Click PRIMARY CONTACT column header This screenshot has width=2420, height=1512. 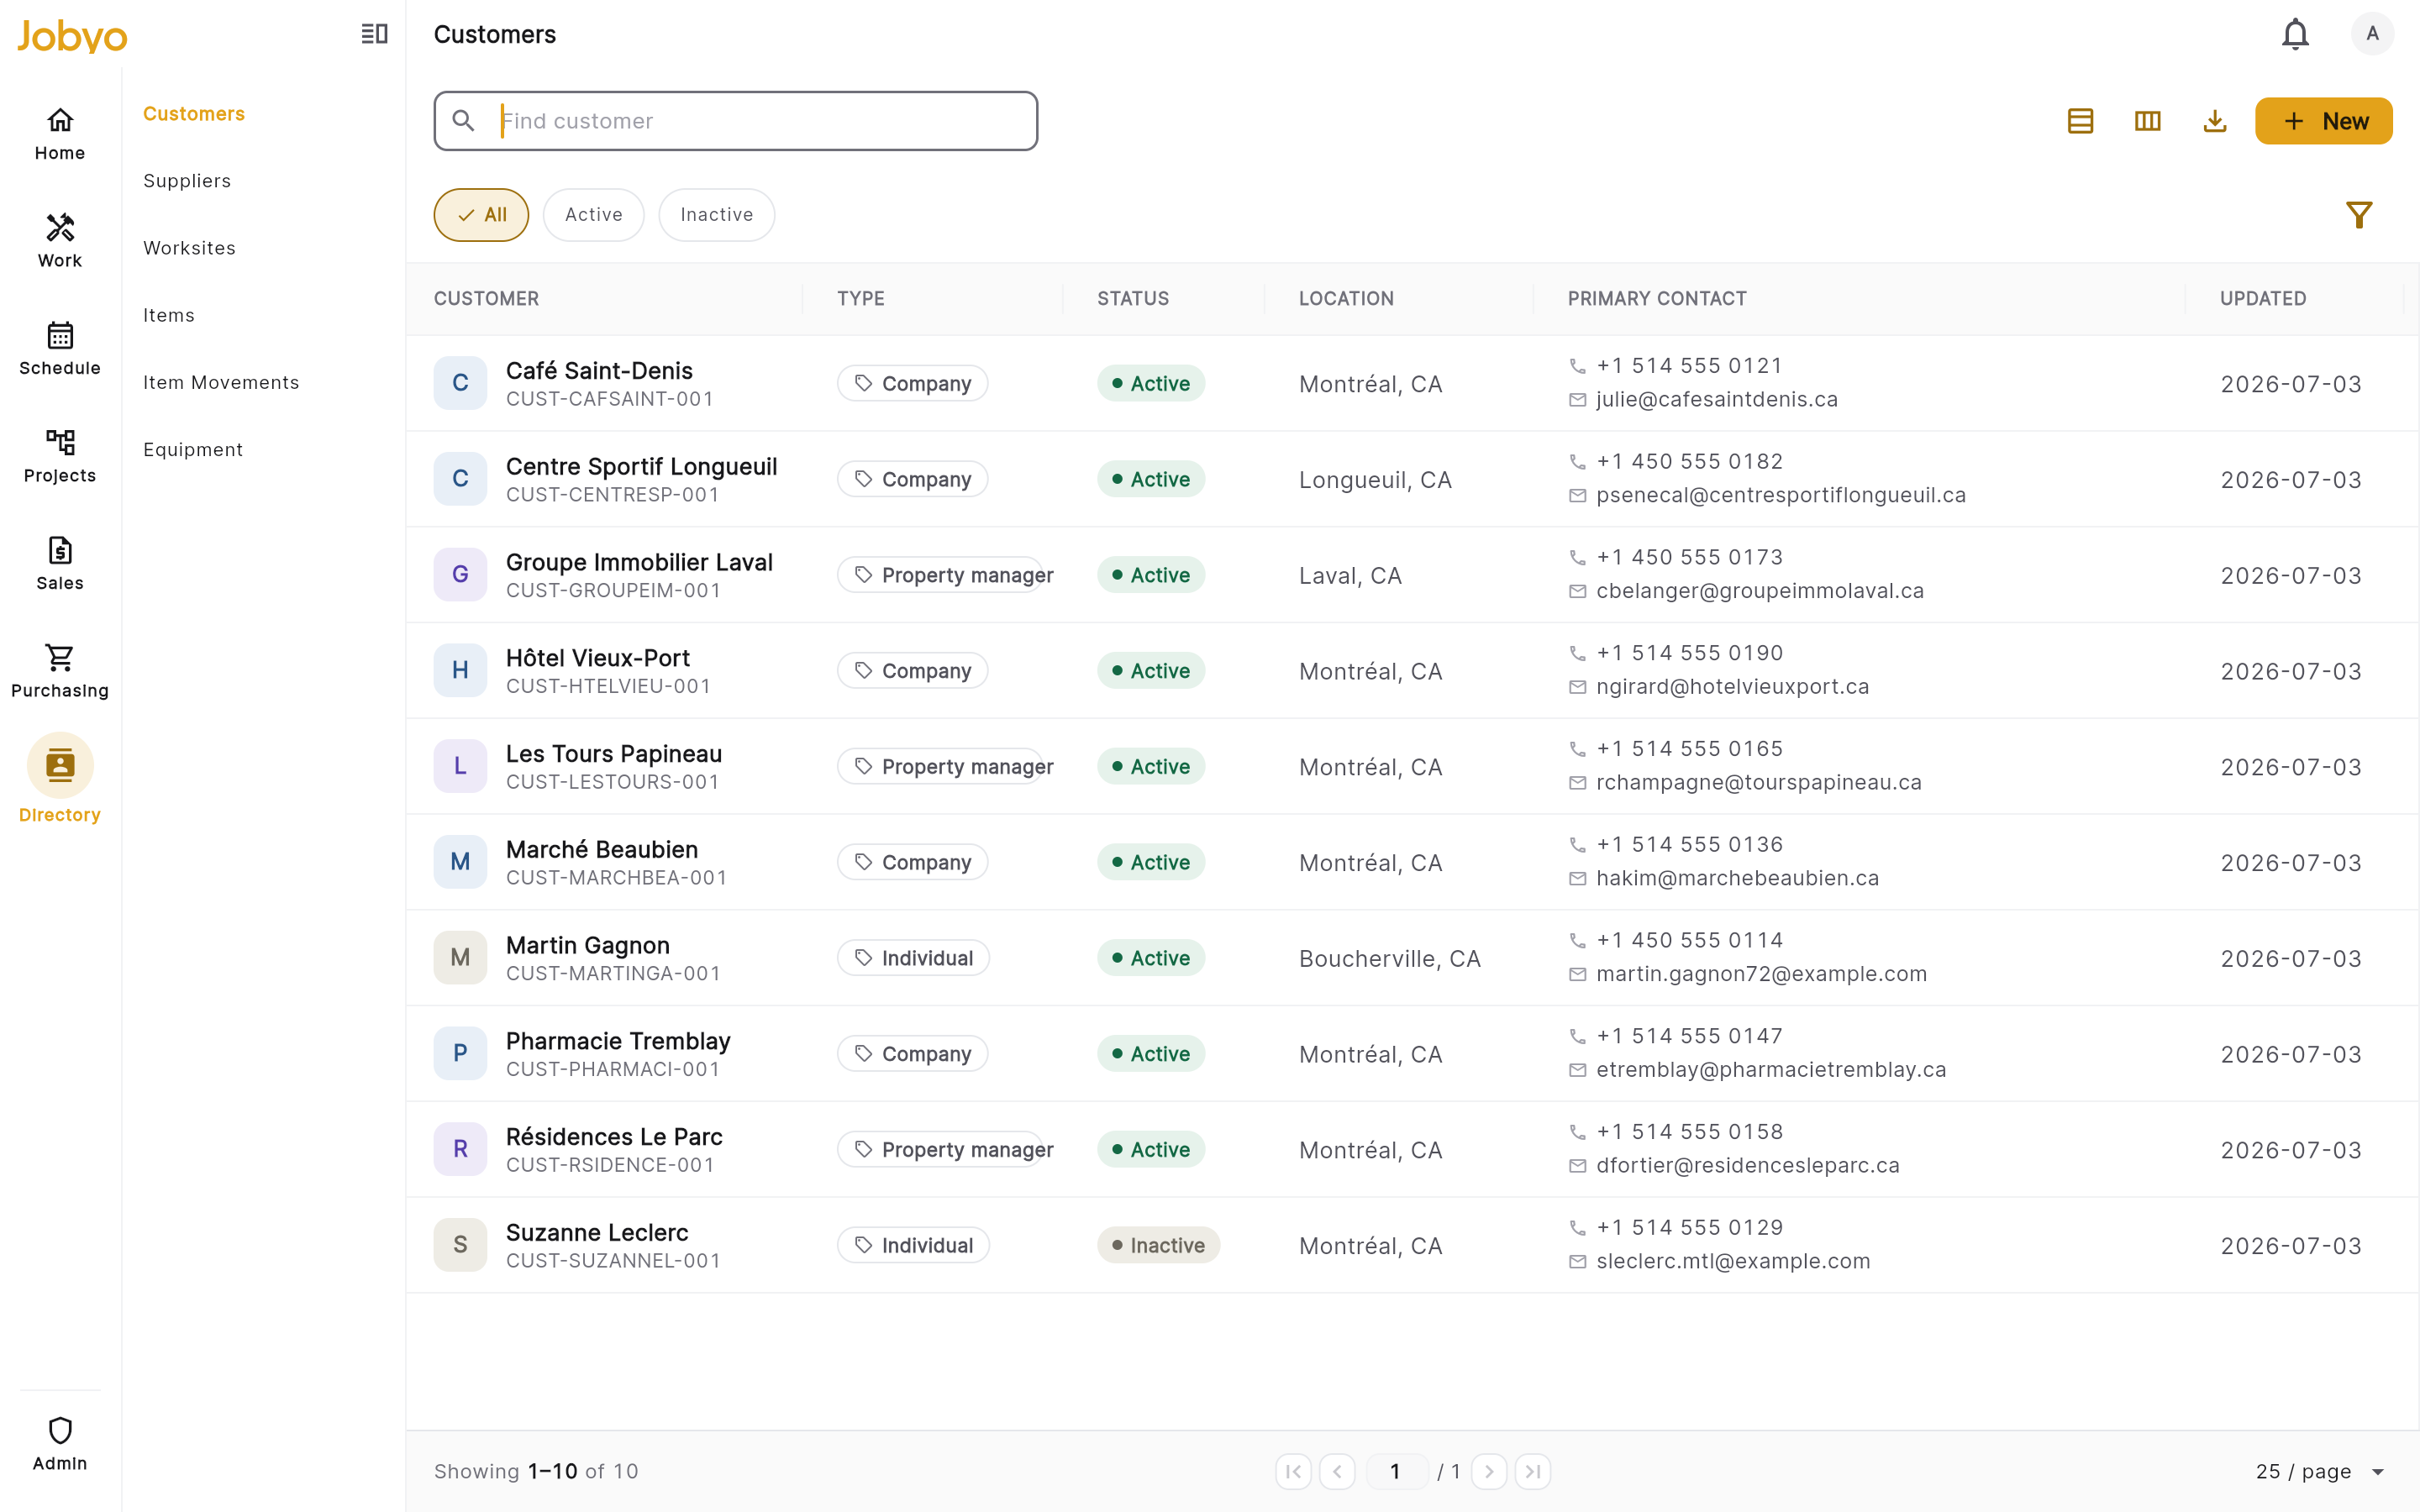(1657, 299)
